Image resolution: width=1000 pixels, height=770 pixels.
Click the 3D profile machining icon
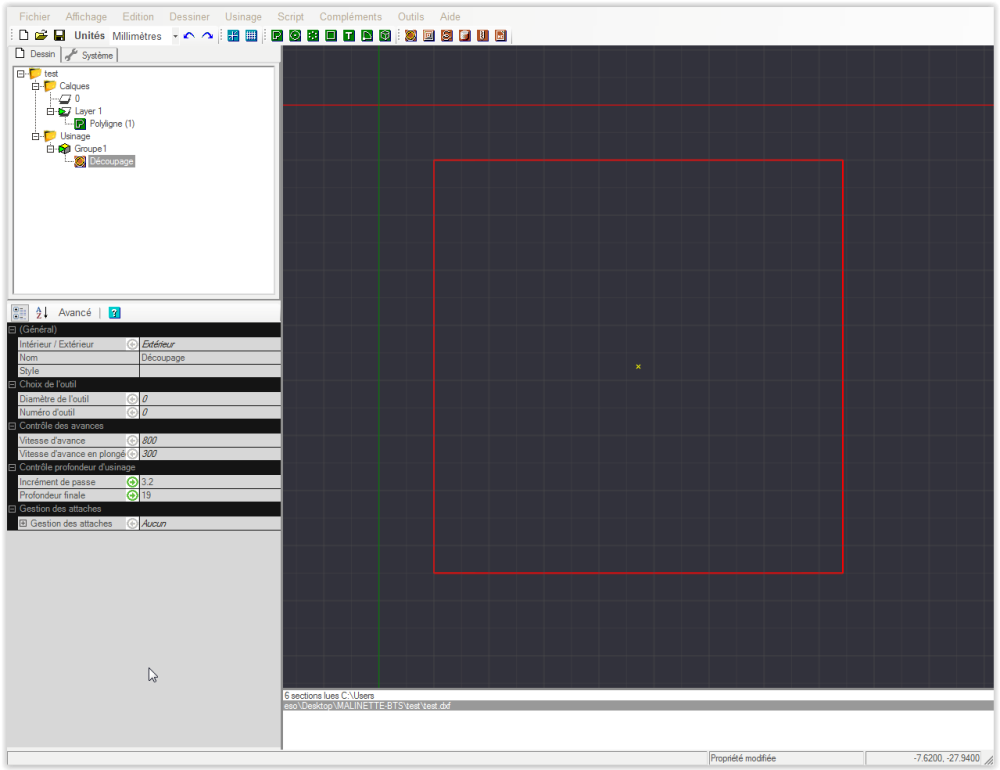[x=465, y=36]
